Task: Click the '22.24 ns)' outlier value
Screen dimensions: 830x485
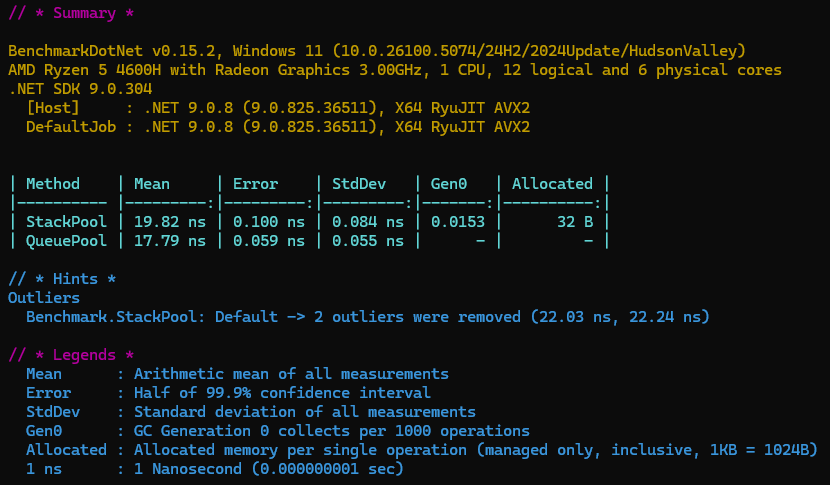Action: pyautogui.click(x=669, y=317)
